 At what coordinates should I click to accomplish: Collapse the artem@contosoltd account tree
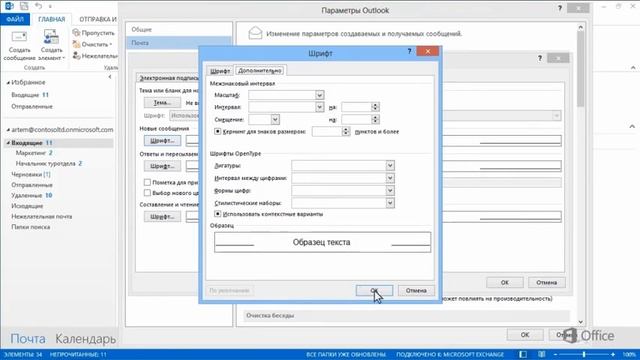8,130
